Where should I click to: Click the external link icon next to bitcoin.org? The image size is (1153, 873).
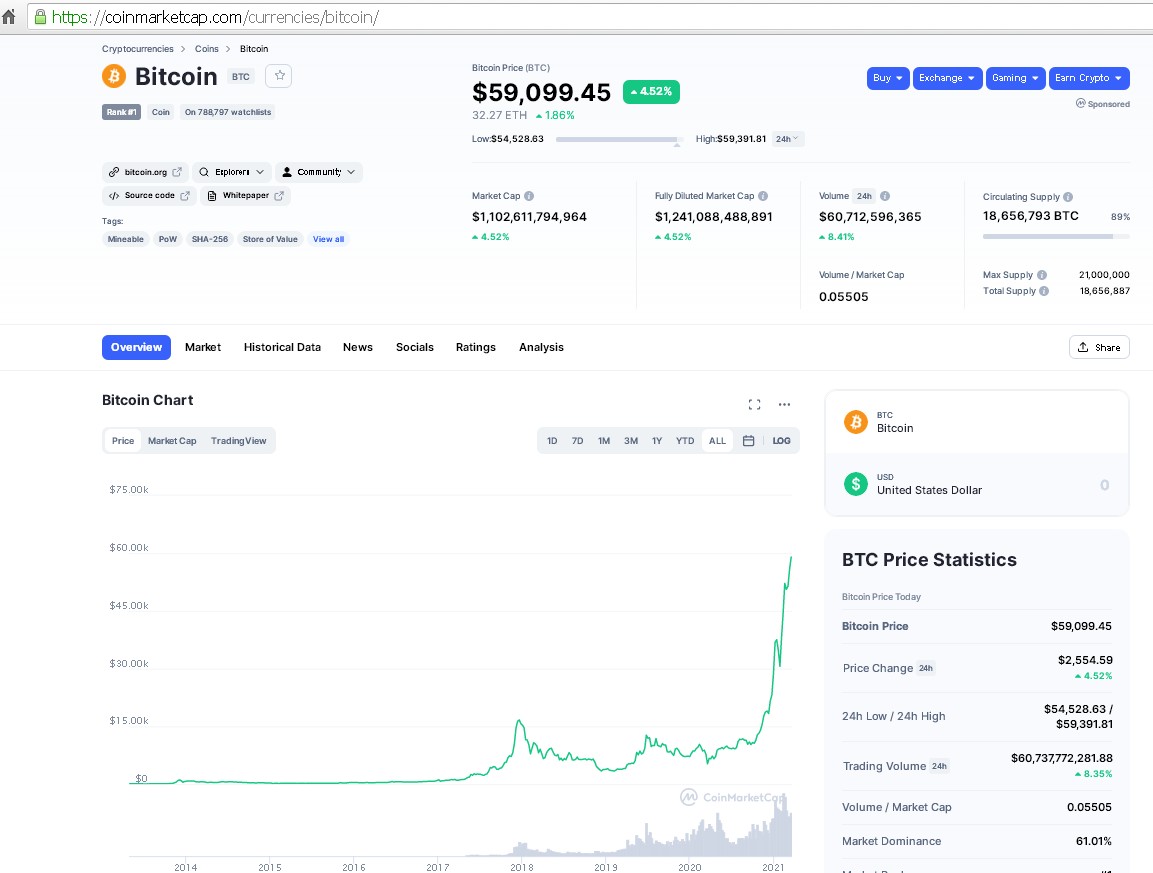click(177, 172)
